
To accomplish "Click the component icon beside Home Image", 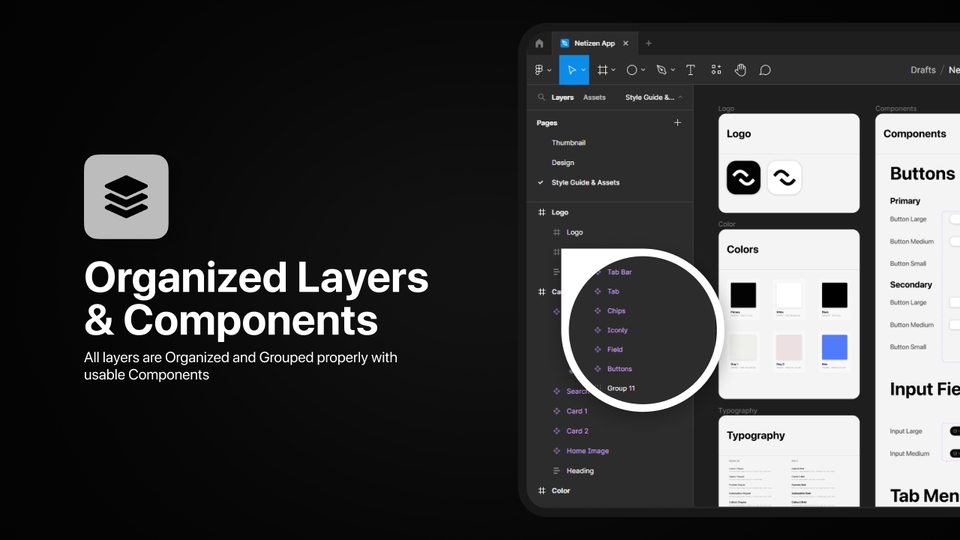I will (x=557, y=451).
